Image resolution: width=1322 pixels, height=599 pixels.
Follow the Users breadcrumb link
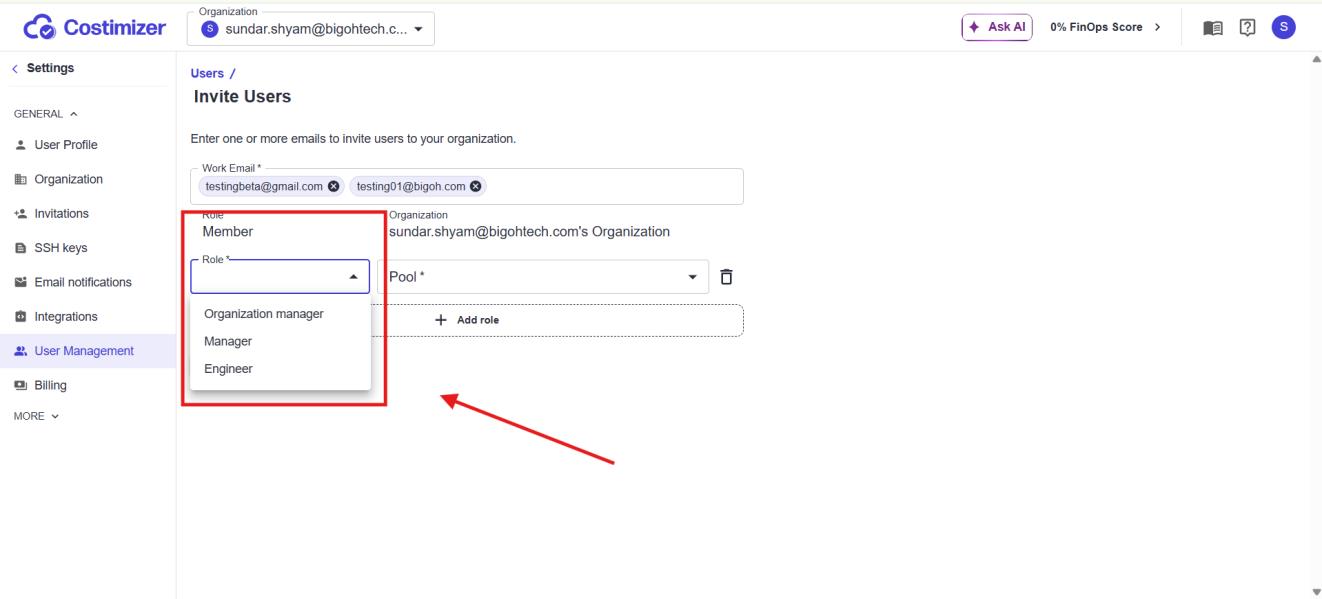point(207,74)
